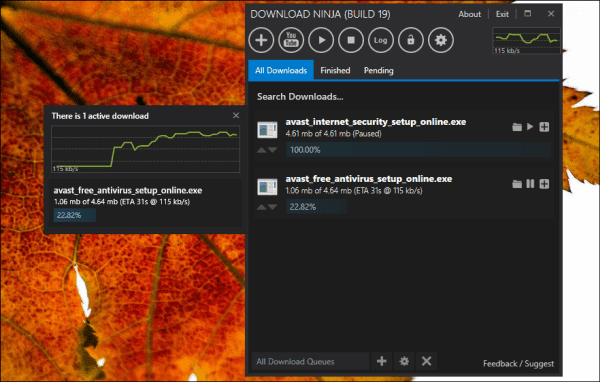Move avast_internet_security down in queue
600x382 pixels.
pos(272,150)
